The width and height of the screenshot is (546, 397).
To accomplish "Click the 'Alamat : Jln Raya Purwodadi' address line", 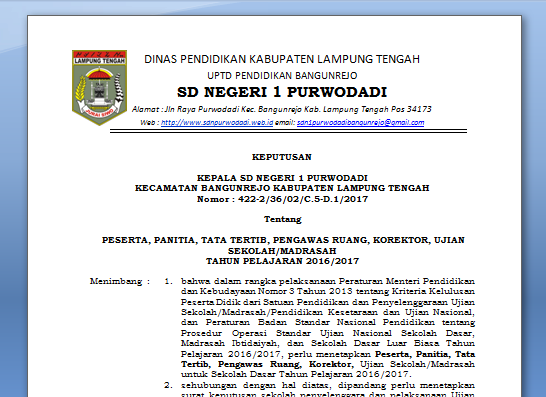I will pos(282,109).
